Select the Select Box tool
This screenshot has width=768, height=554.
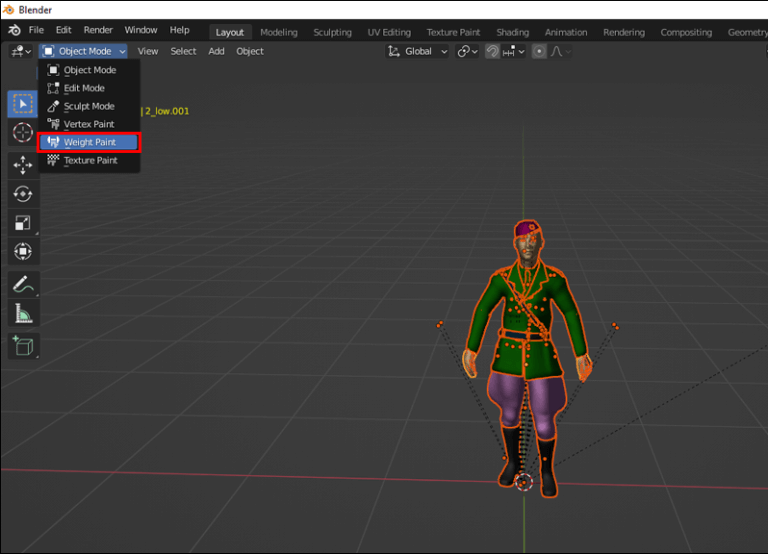23,104
